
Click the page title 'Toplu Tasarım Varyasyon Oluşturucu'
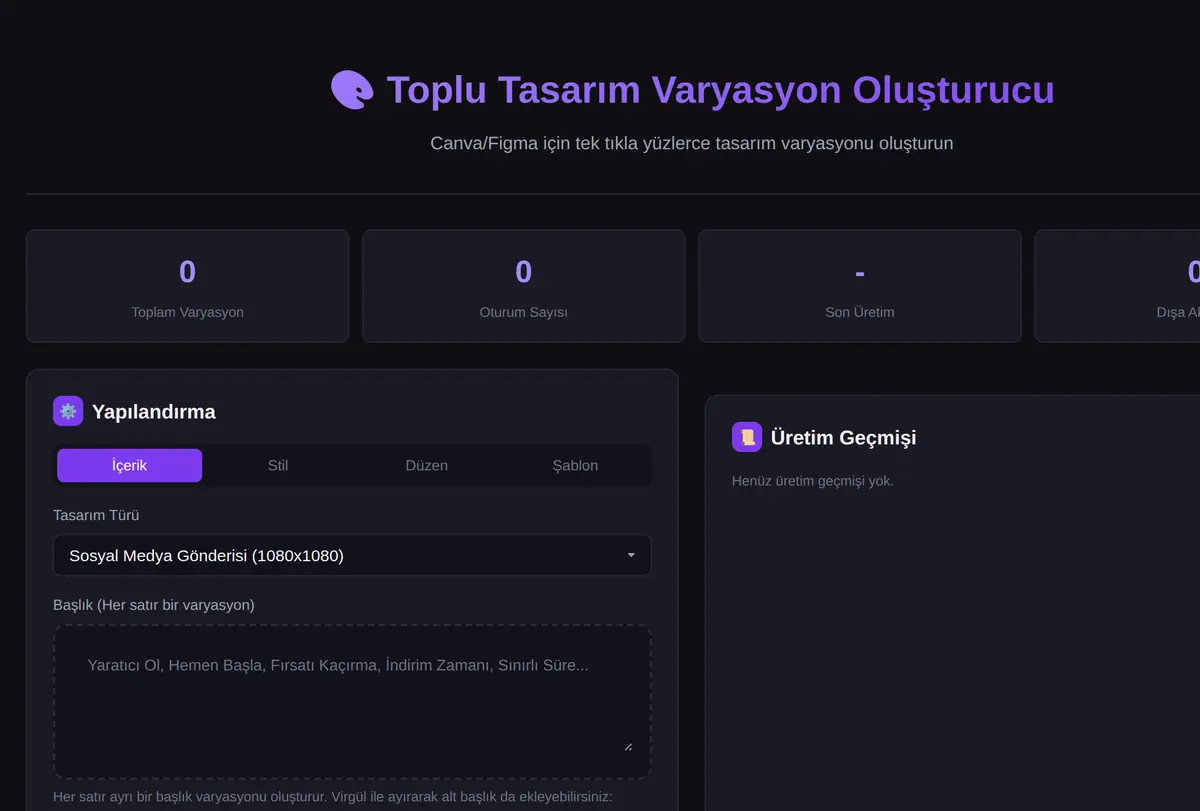click(x=720, y=90)
